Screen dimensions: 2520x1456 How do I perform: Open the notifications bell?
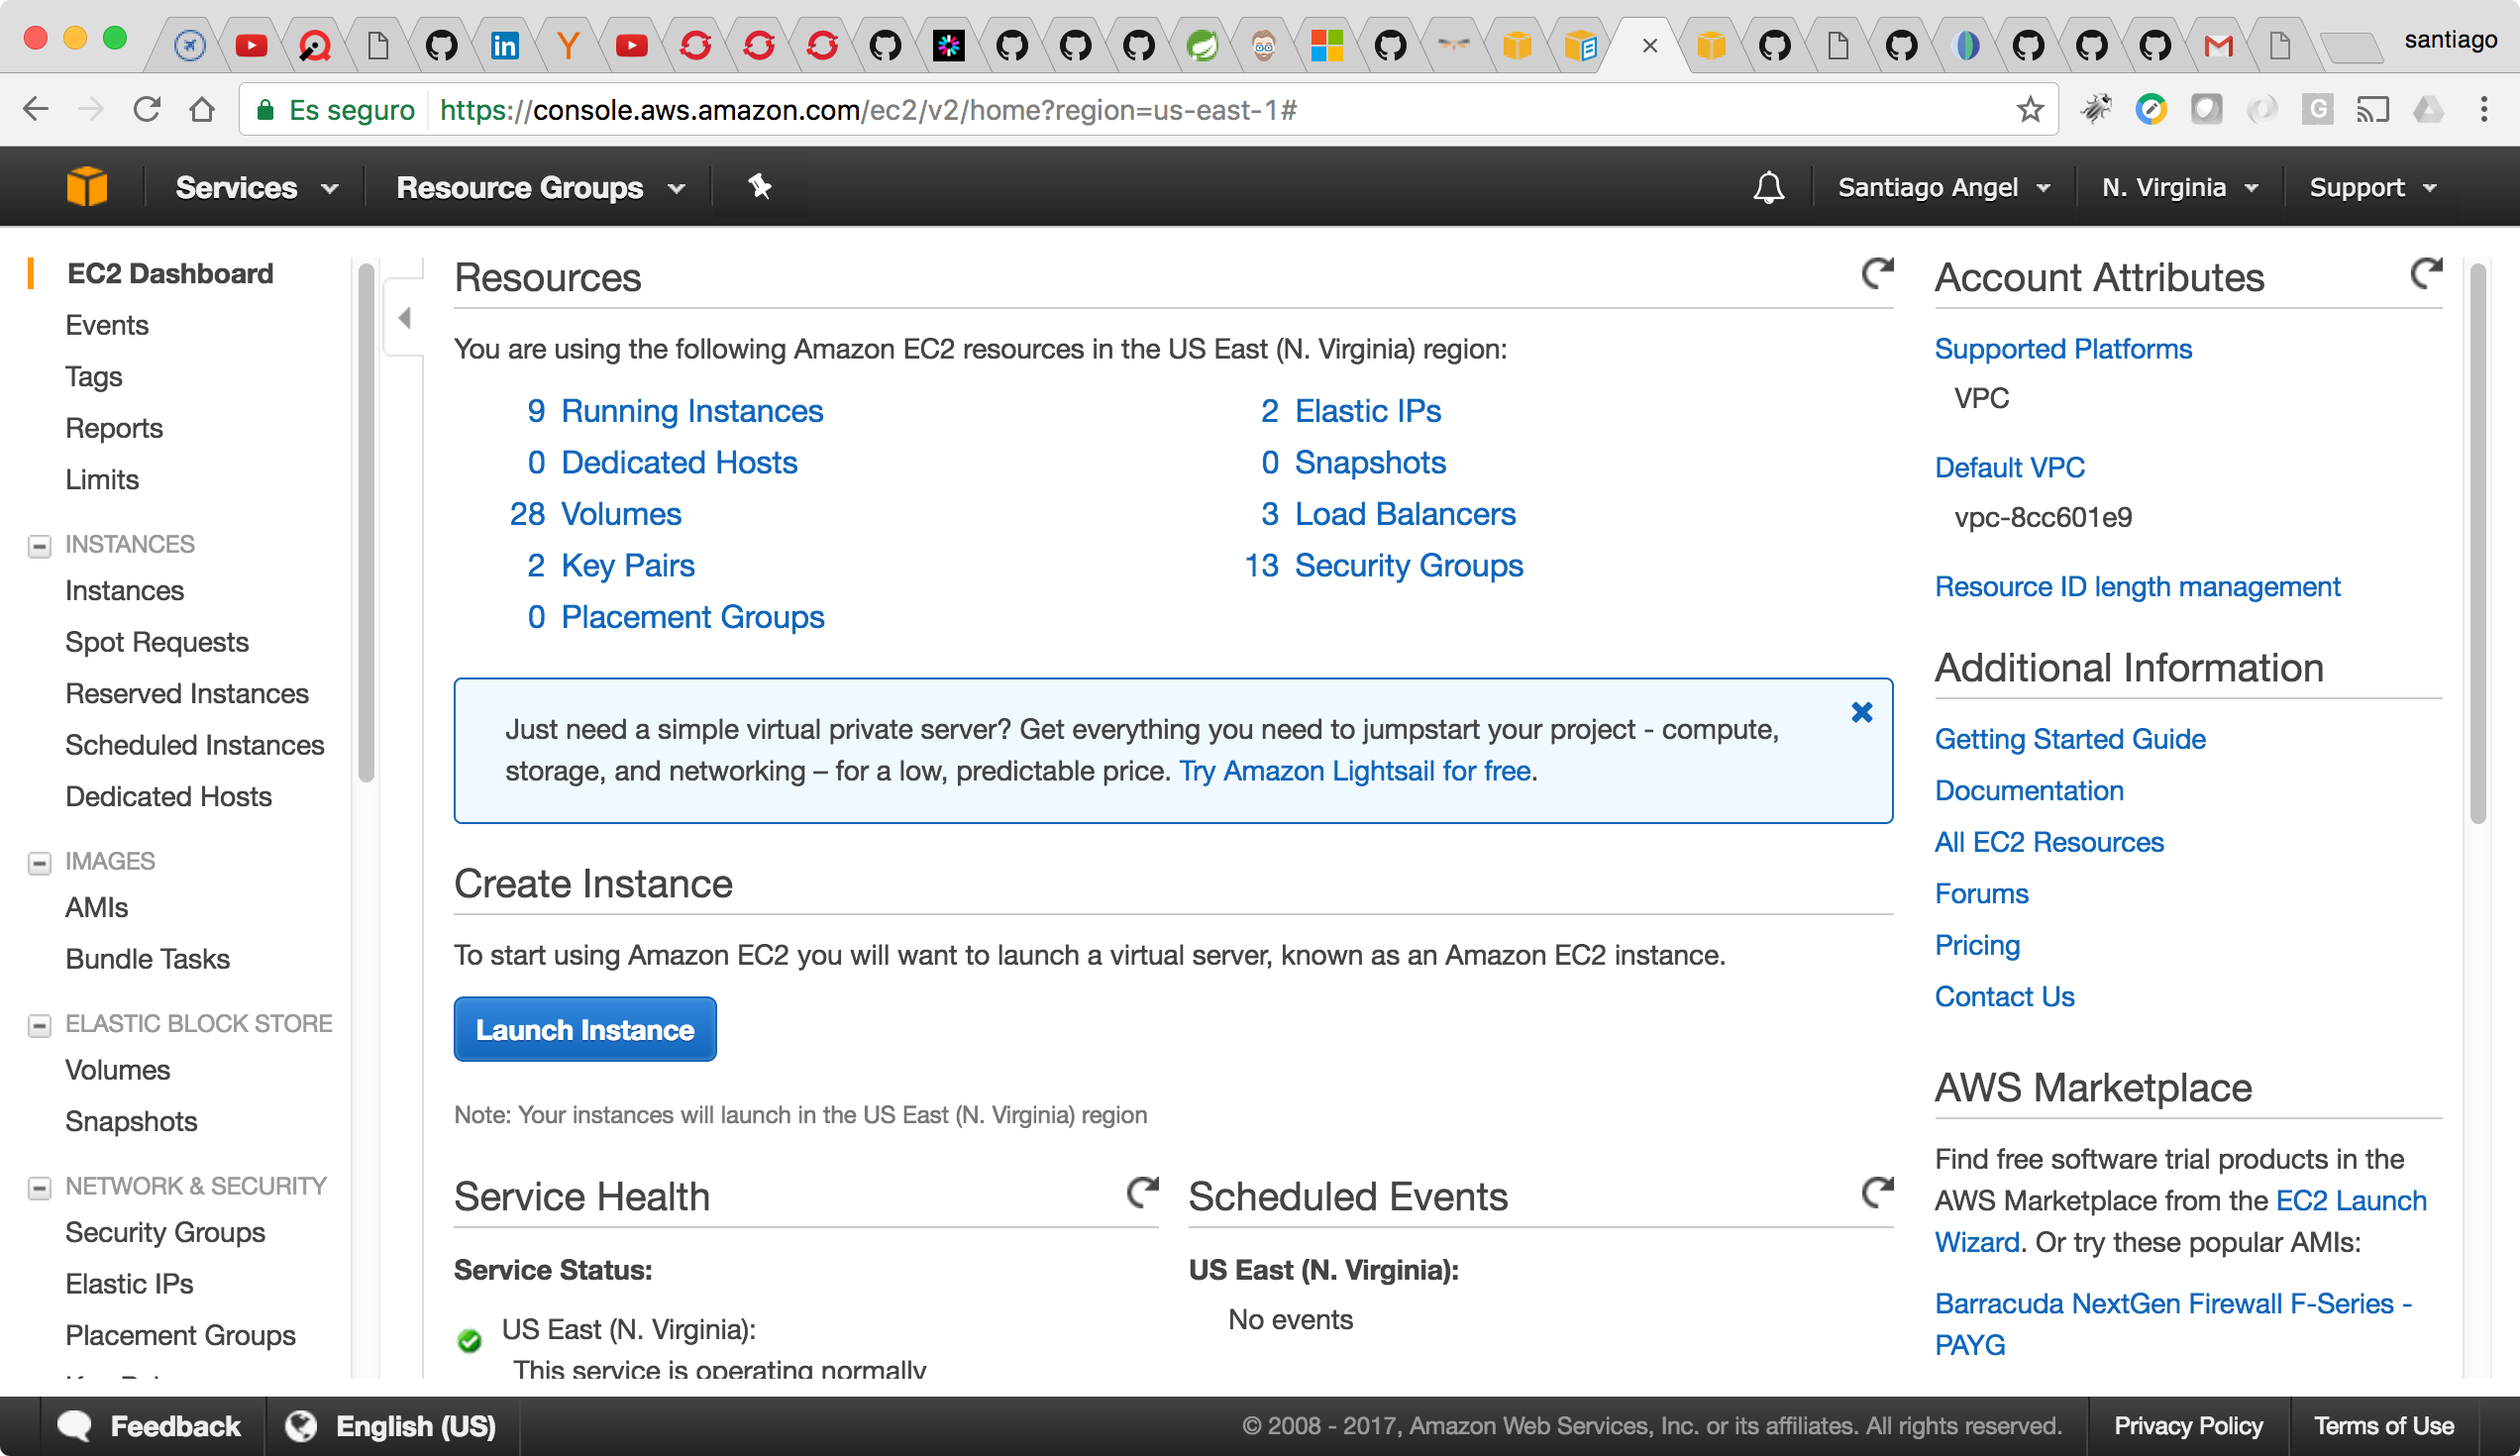1768,187
